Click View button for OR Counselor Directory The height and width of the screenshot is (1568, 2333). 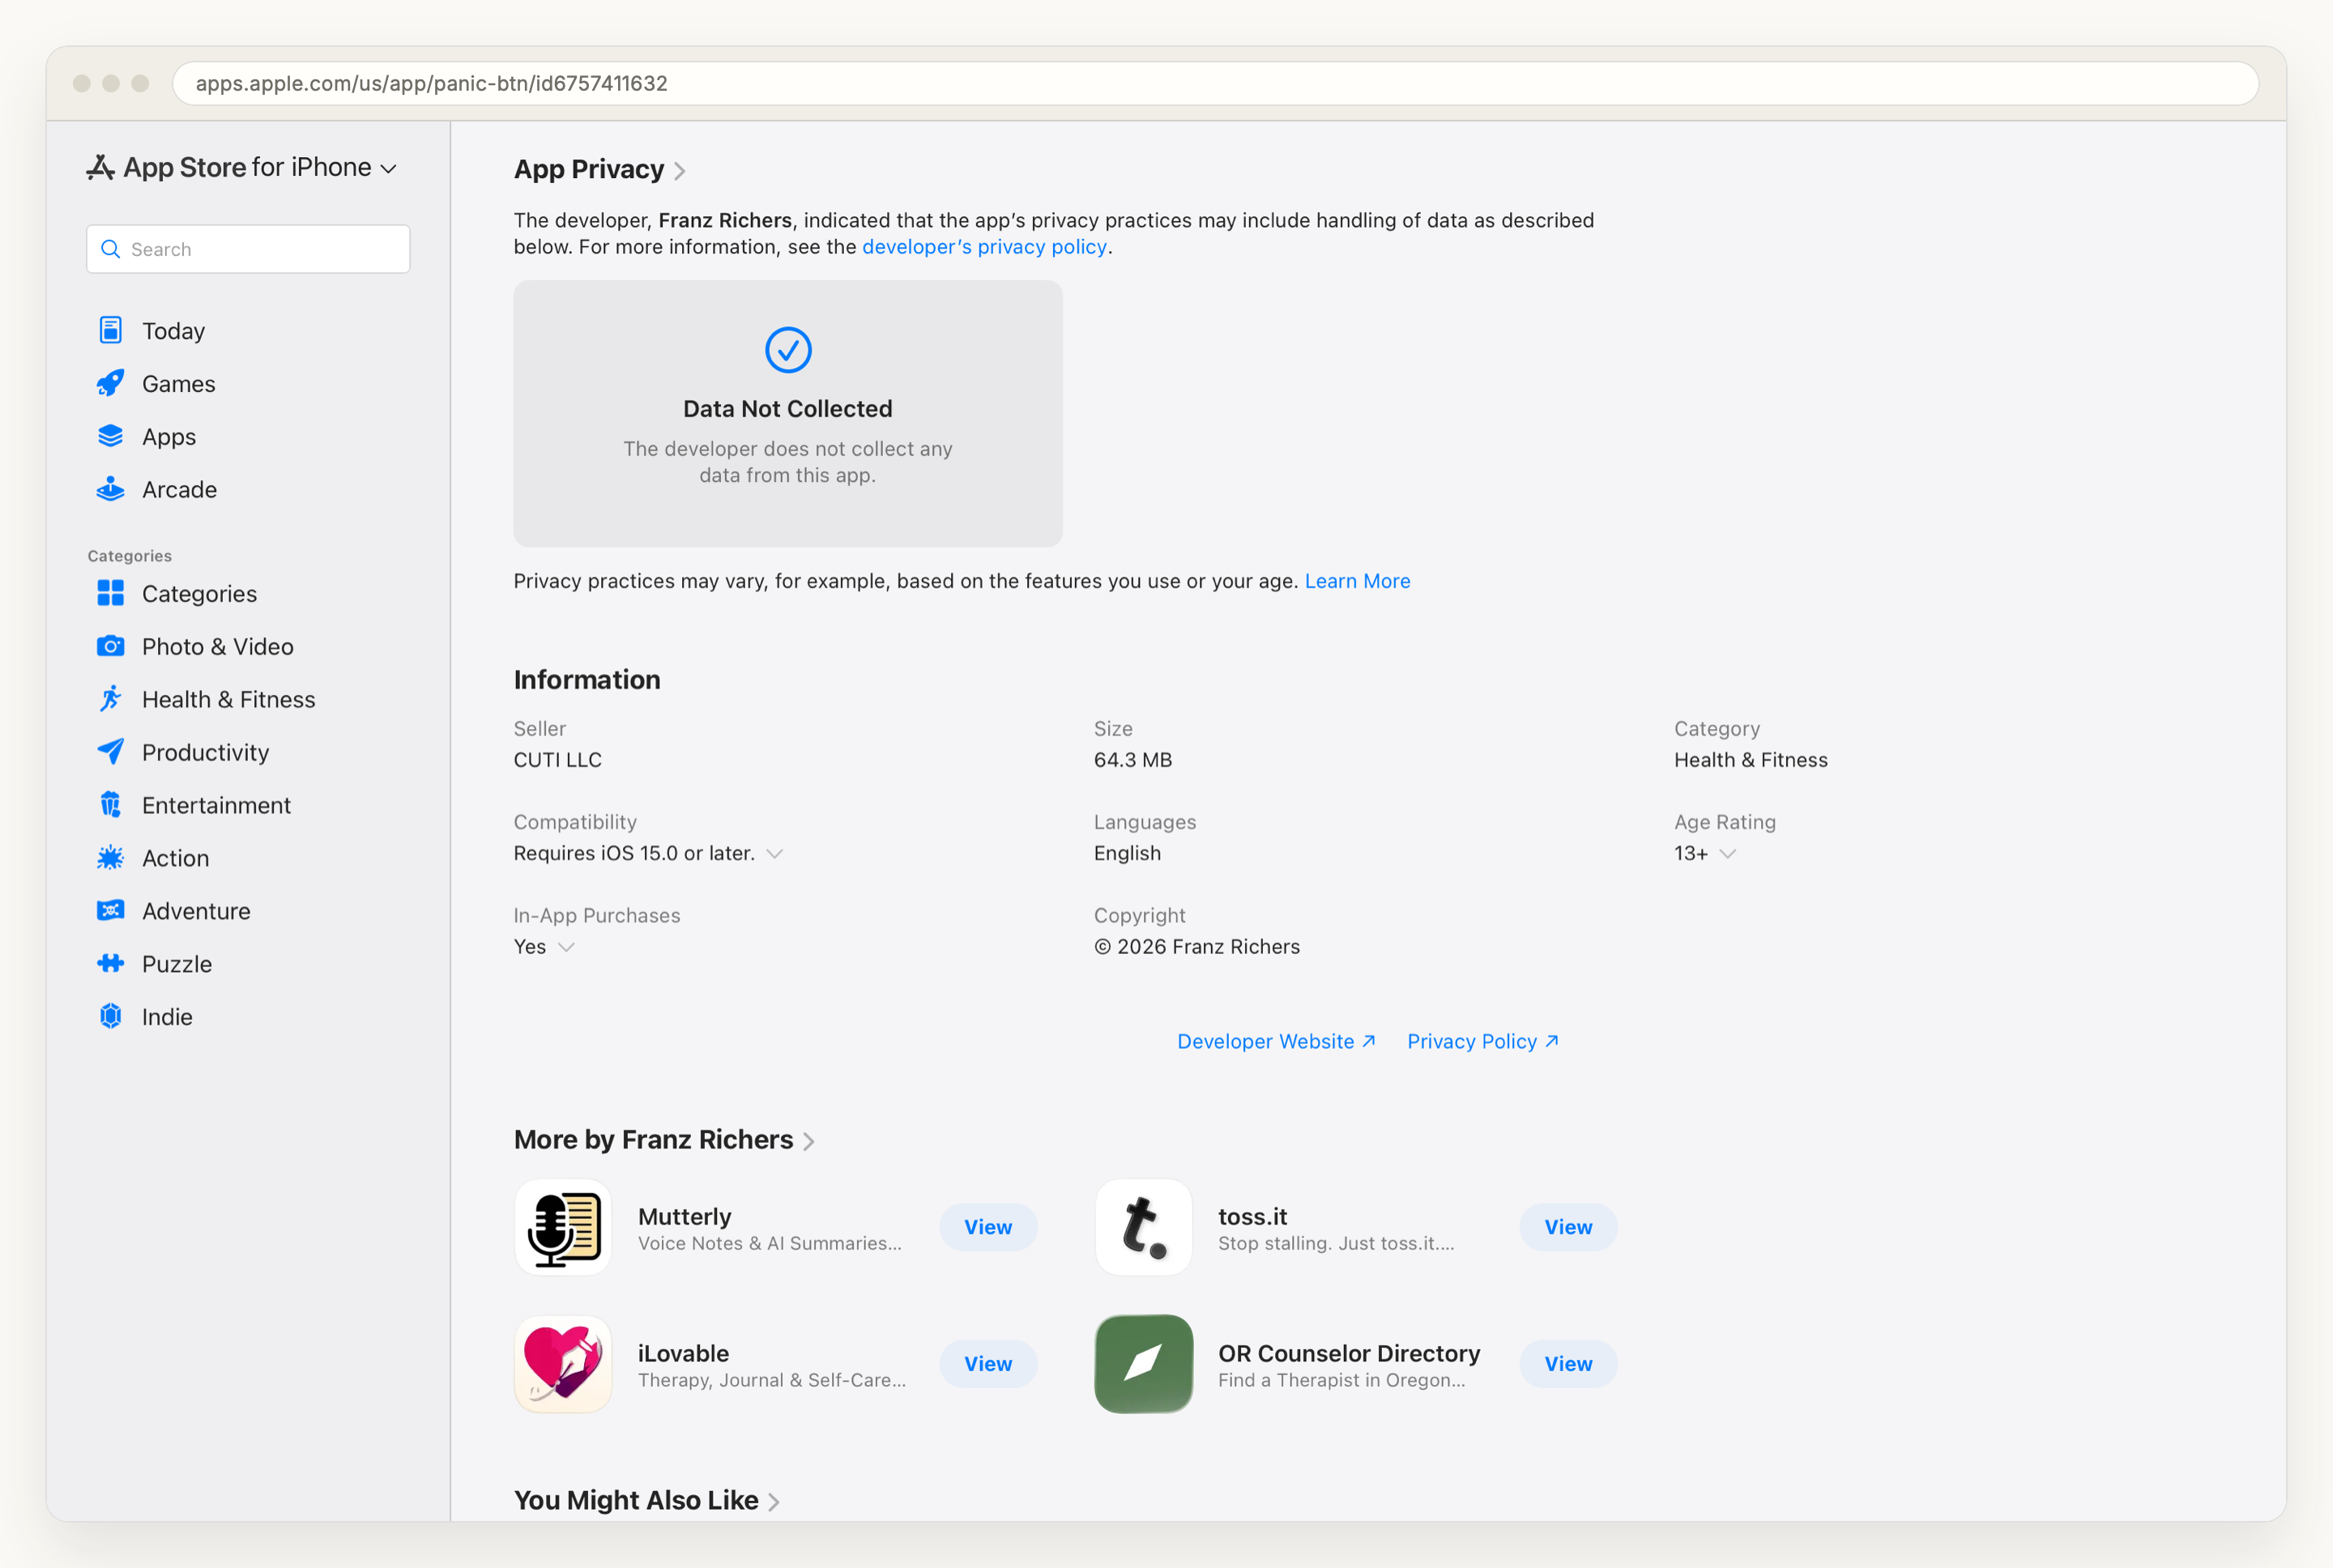click(1568, 1364)
